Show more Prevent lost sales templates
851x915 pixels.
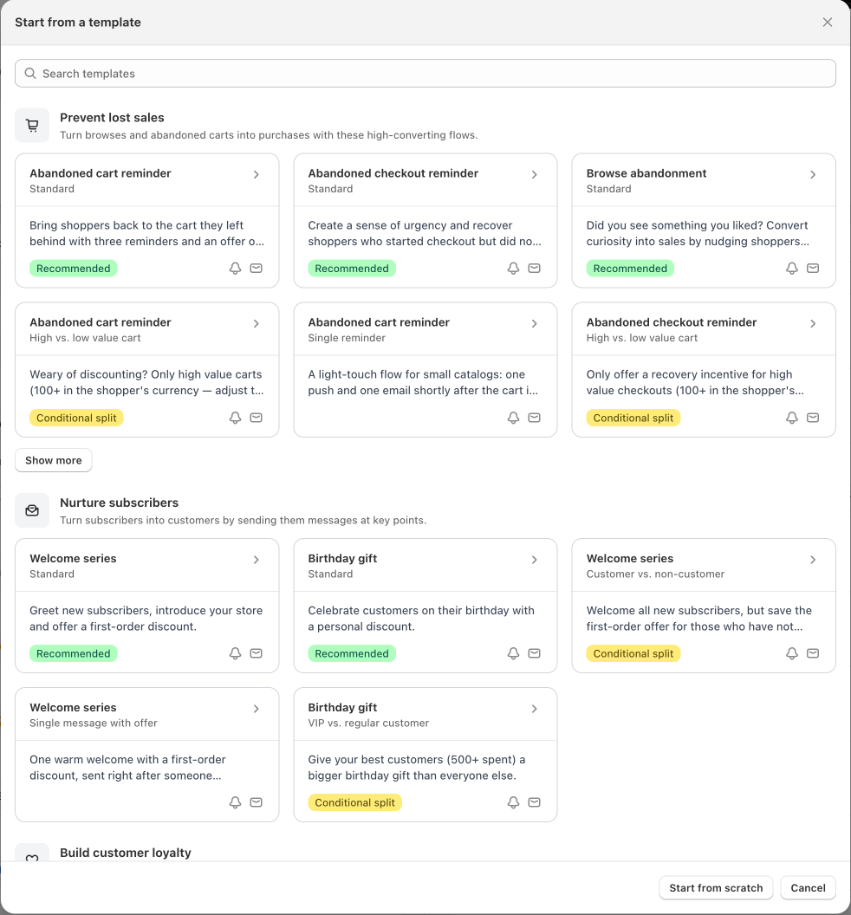(x=54, y=460)
